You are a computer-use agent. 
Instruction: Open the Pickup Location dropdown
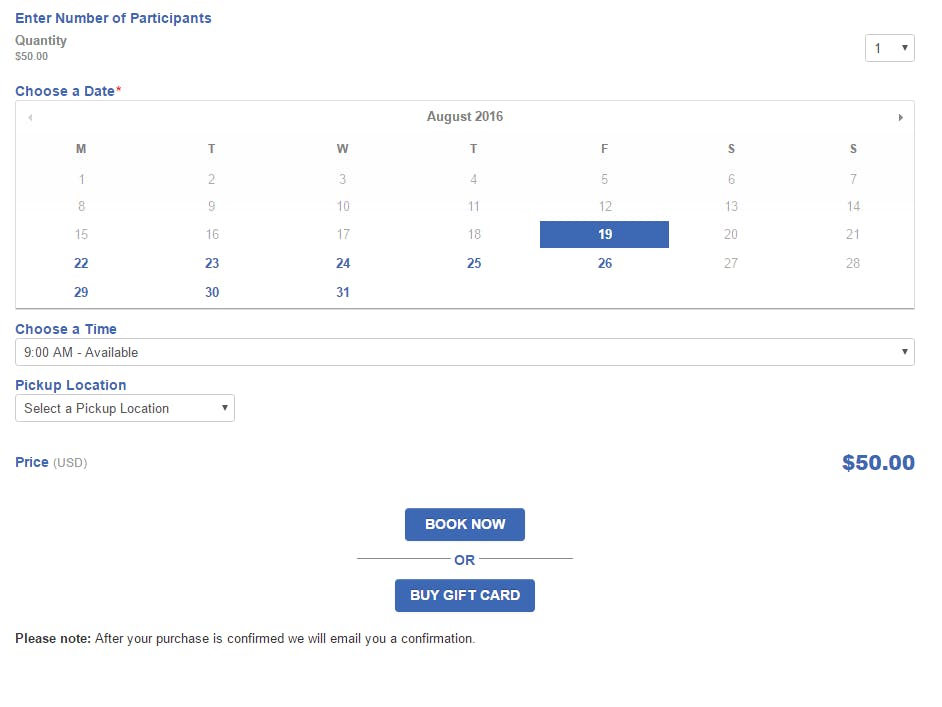125,408
